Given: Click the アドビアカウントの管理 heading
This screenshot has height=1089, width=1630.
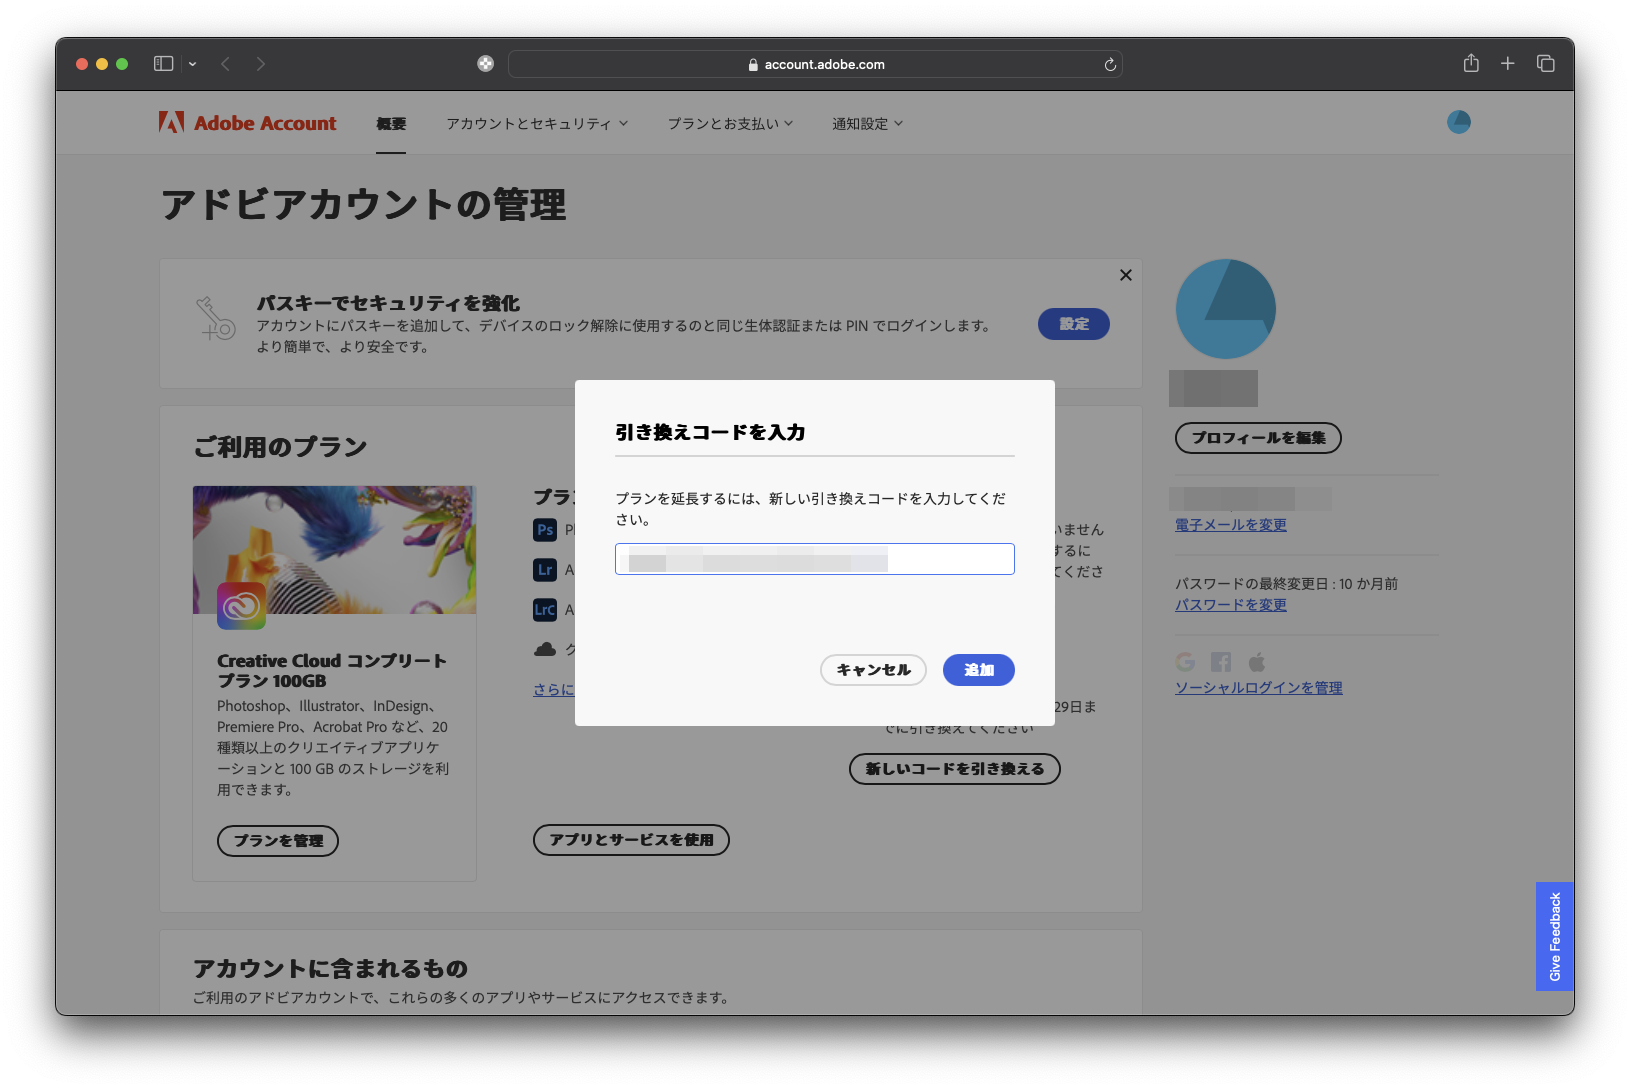Looking at the screenshot, I should pos(364,205).
